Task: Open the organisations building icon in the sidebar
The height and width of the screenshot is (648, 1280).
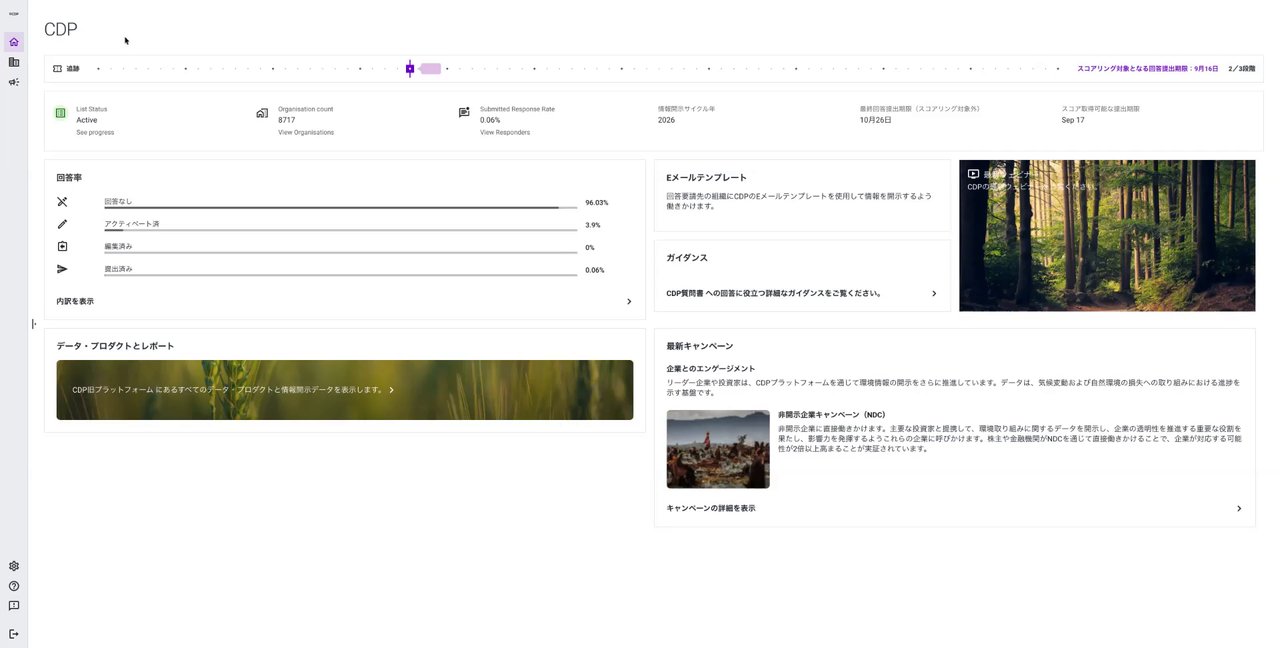Action: tap(14, 62)
